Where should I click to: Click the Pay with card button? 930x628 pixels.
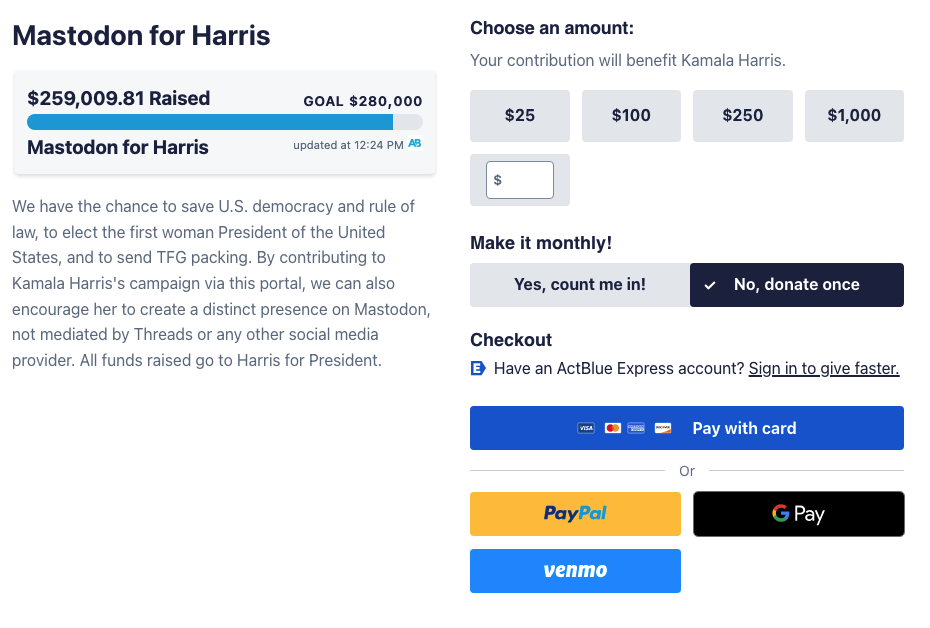(x=744, y=428)
